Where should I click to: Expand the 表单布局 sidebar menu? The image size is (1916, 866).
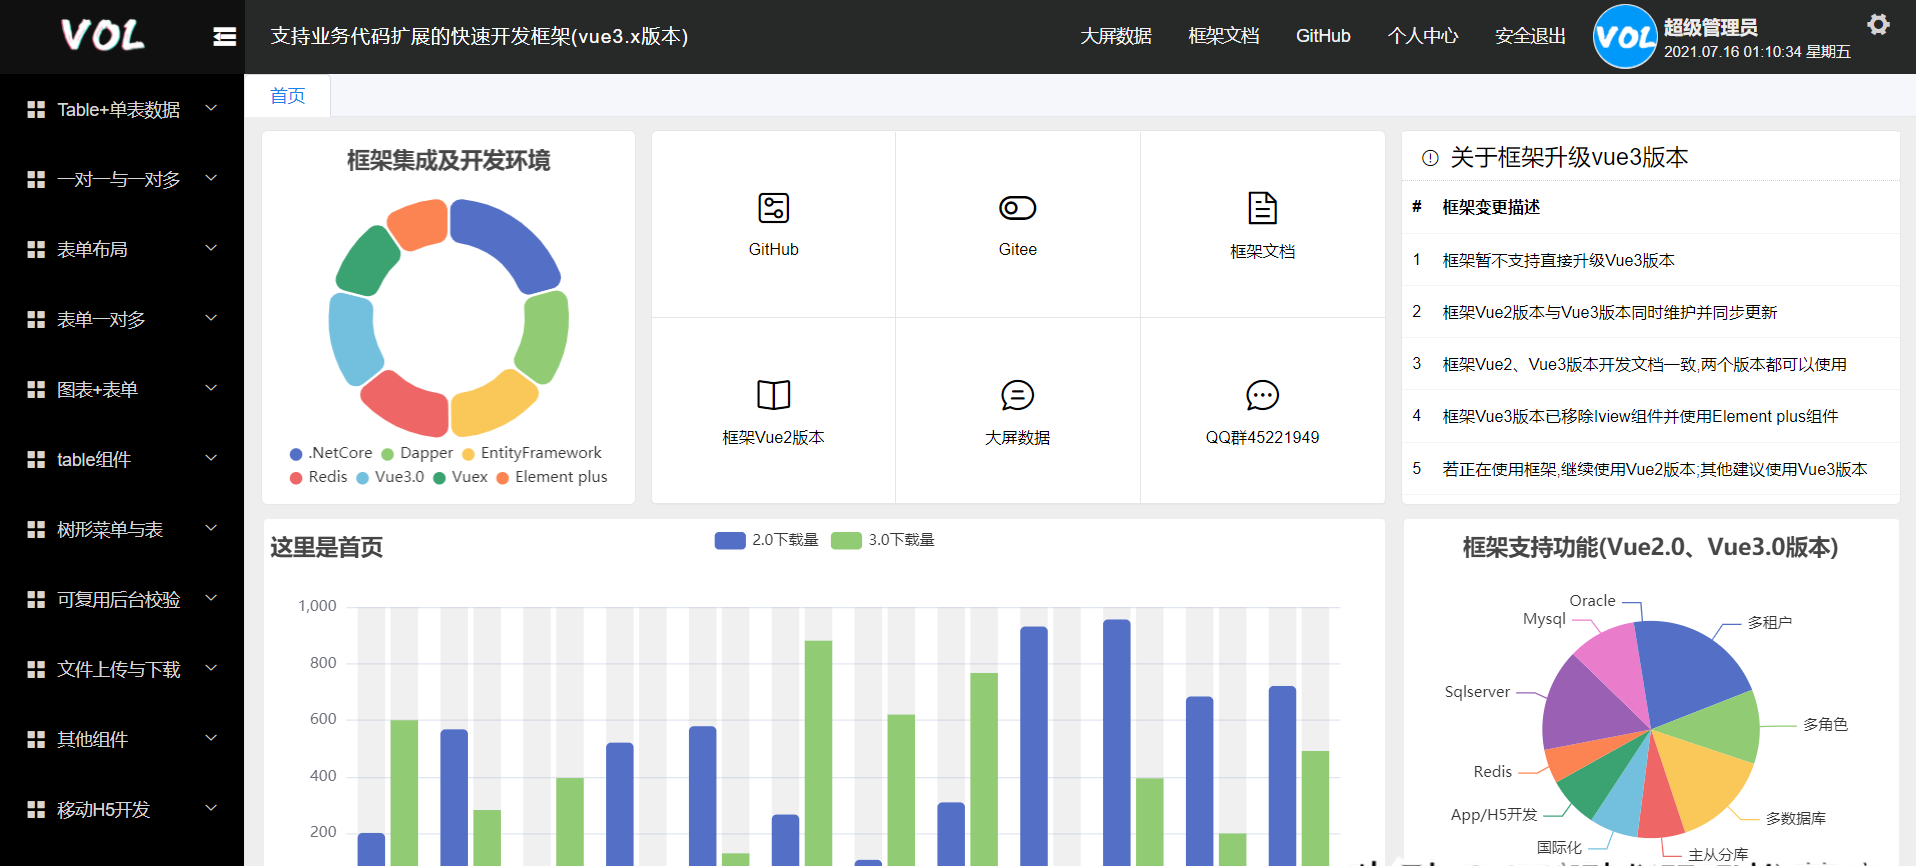[122, 249]
